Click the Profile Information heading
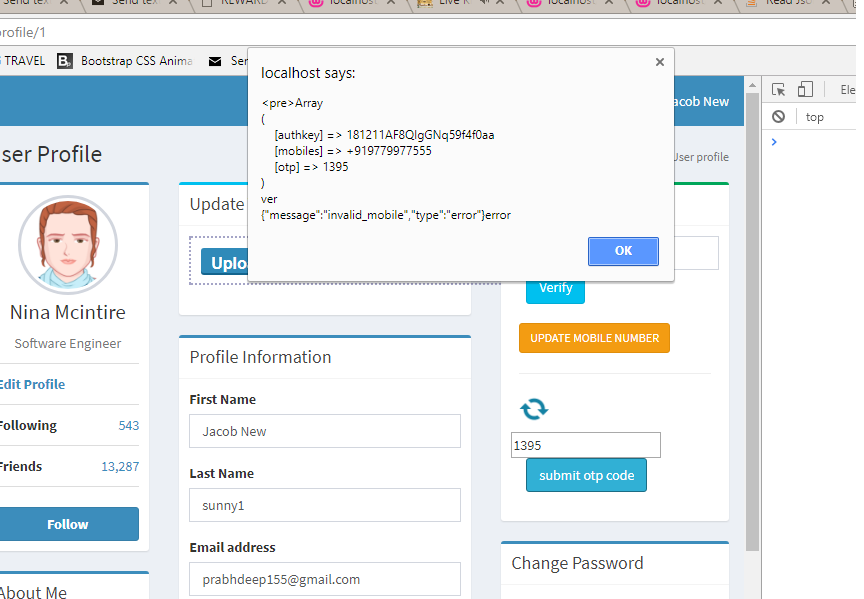 [x=260, y=357]
